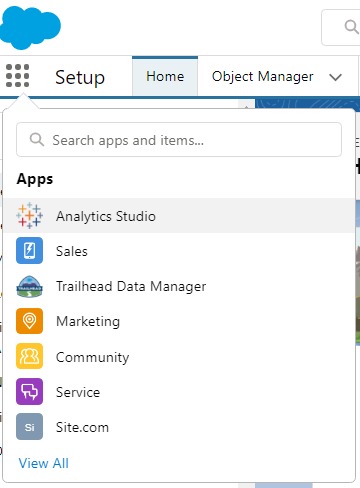Open Trailhead Data Manager app name
Image resolution: width=360 pixels, height=488 pixels.
click(x=131, y=287)
